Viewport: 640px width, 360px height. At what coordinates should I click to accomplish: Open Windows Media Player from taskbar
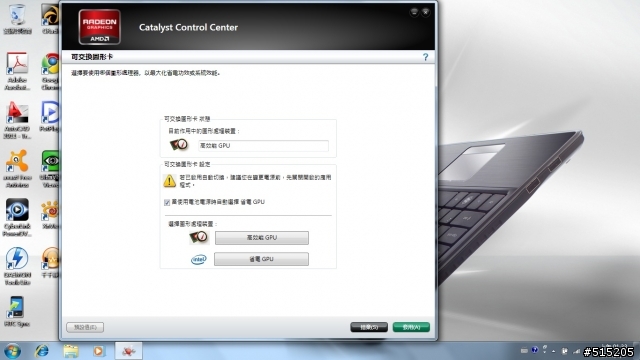point(98,351)
